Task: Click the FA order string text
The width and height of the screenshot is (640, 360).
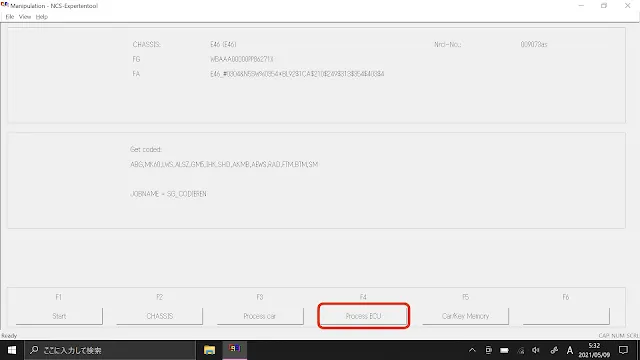Action: point(297,74)
